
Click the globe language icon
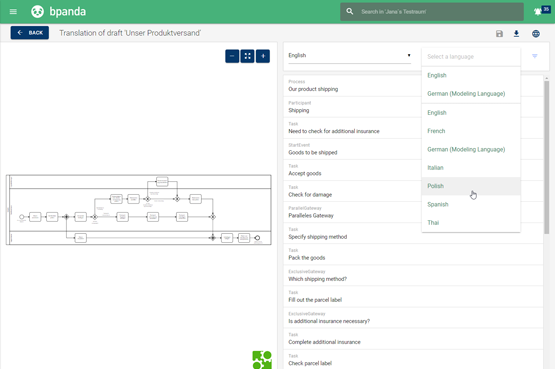click(536, 34)
